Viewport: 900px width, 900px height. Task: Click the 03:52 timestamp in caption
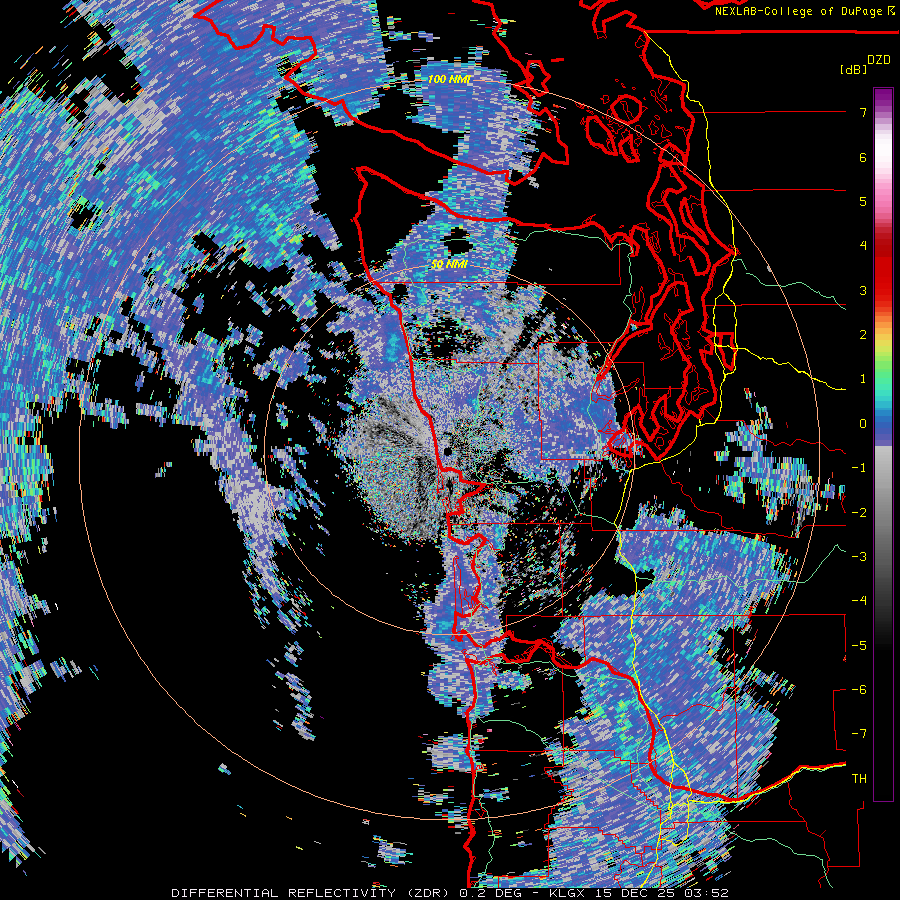coord(707,893)
